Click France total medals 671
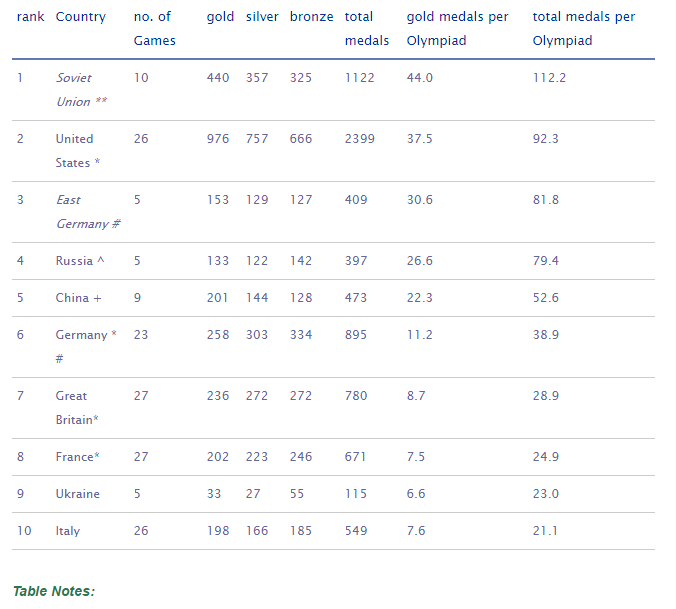Image resolution: width=676 pixels, height=609 pixels. click(x=355, y=457)
